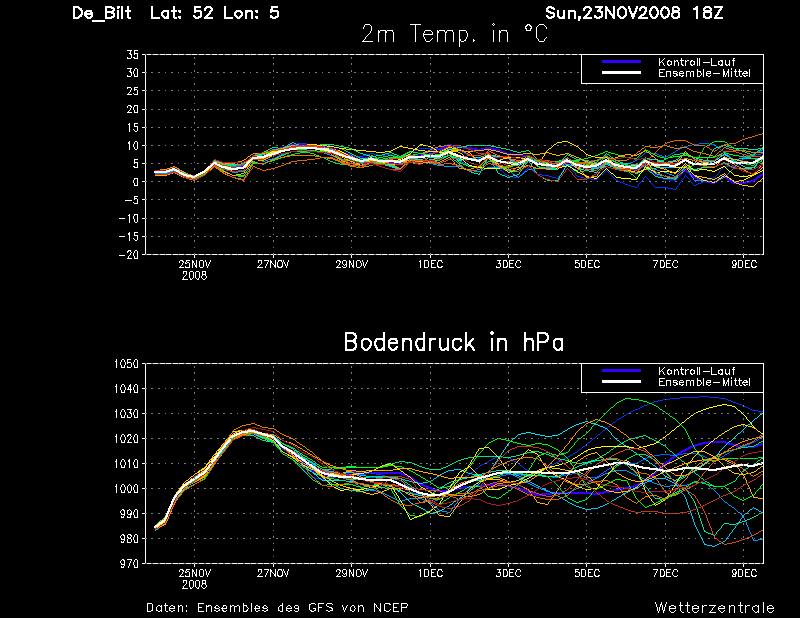
Task: Click the '2m Temp. in °C' chart title
Action: tap(454, 35)
